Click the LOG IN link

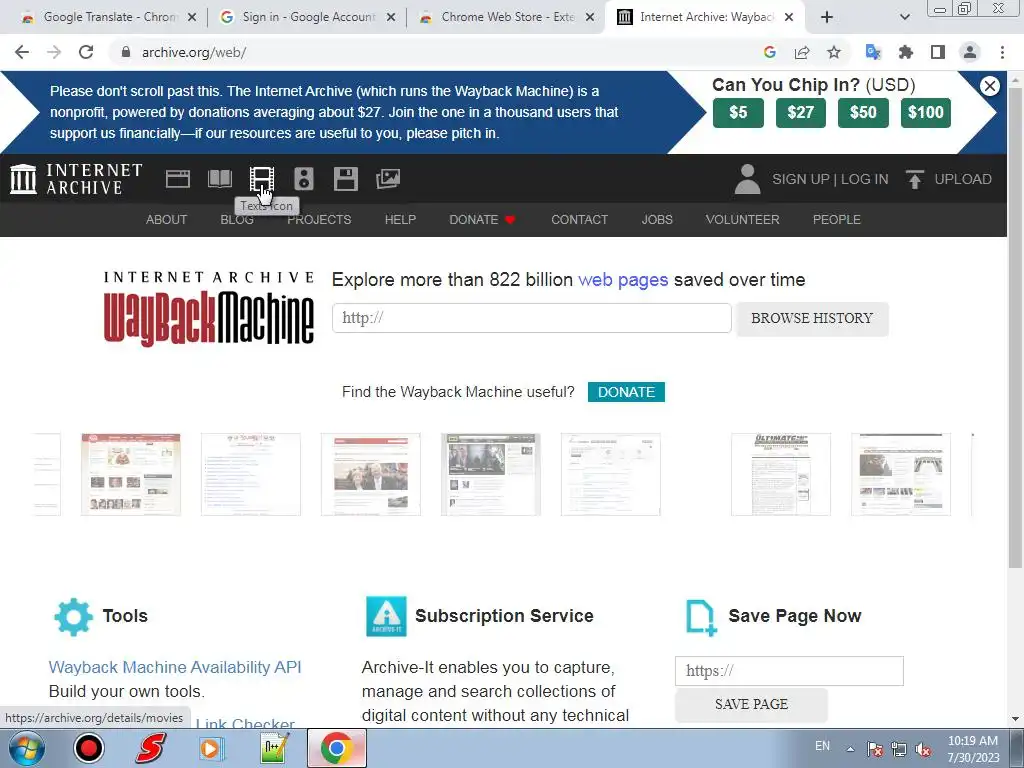pyautogui.click(x=865, y=179)
